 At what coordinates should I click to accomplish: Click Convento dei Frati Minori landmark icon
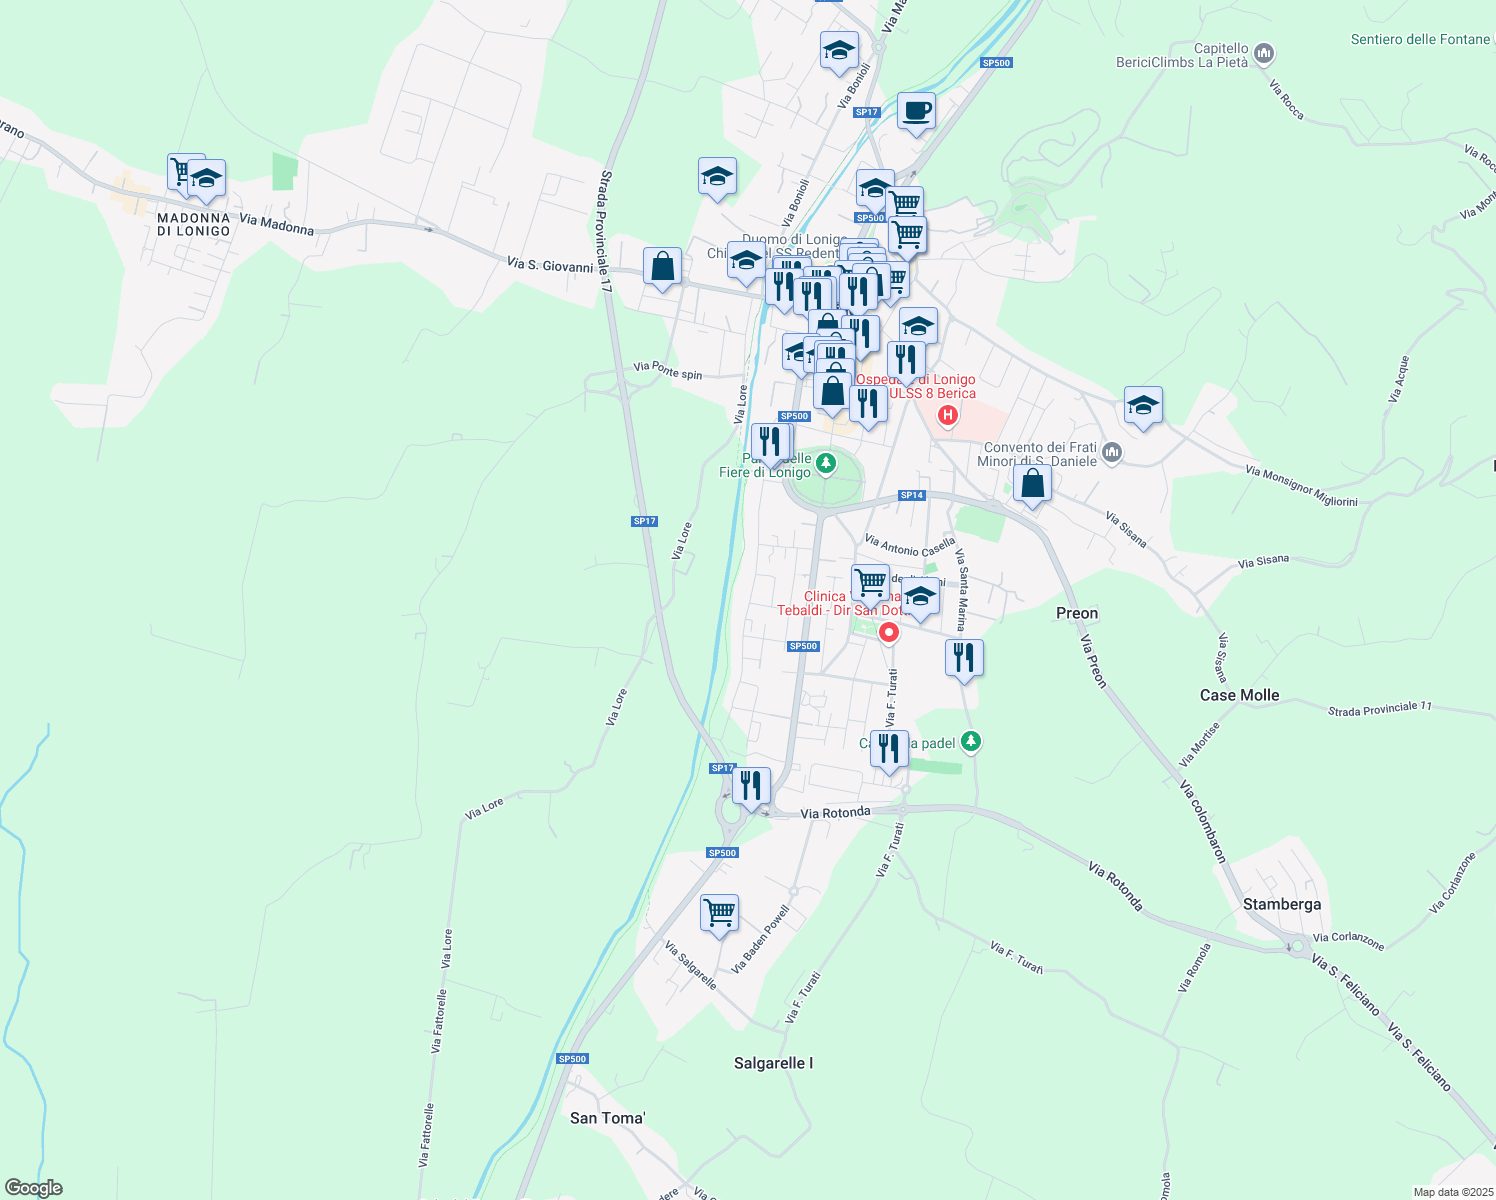(x=1111, y=454)
